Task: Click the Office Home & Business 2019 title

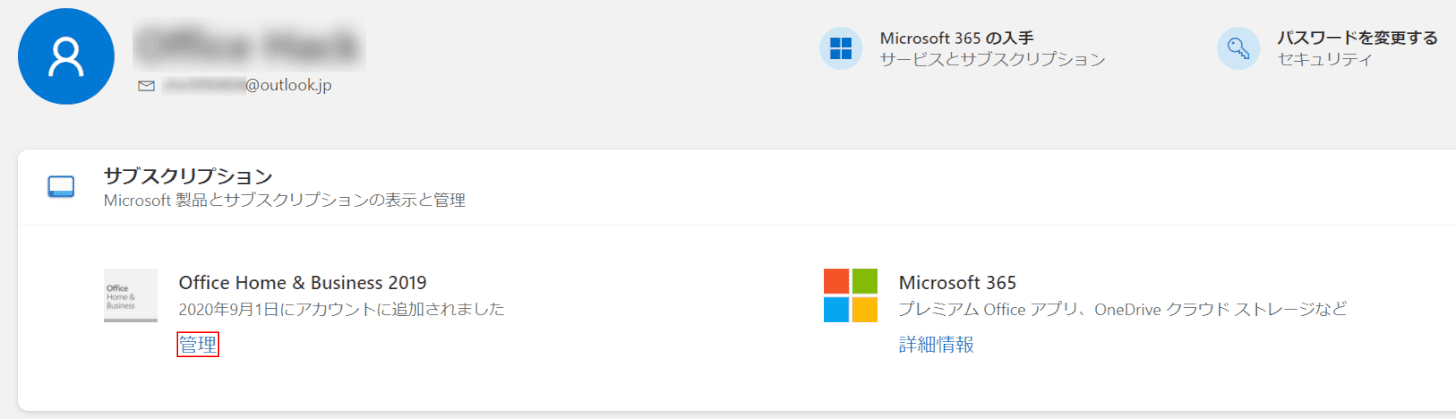Action: coord(302,283)
